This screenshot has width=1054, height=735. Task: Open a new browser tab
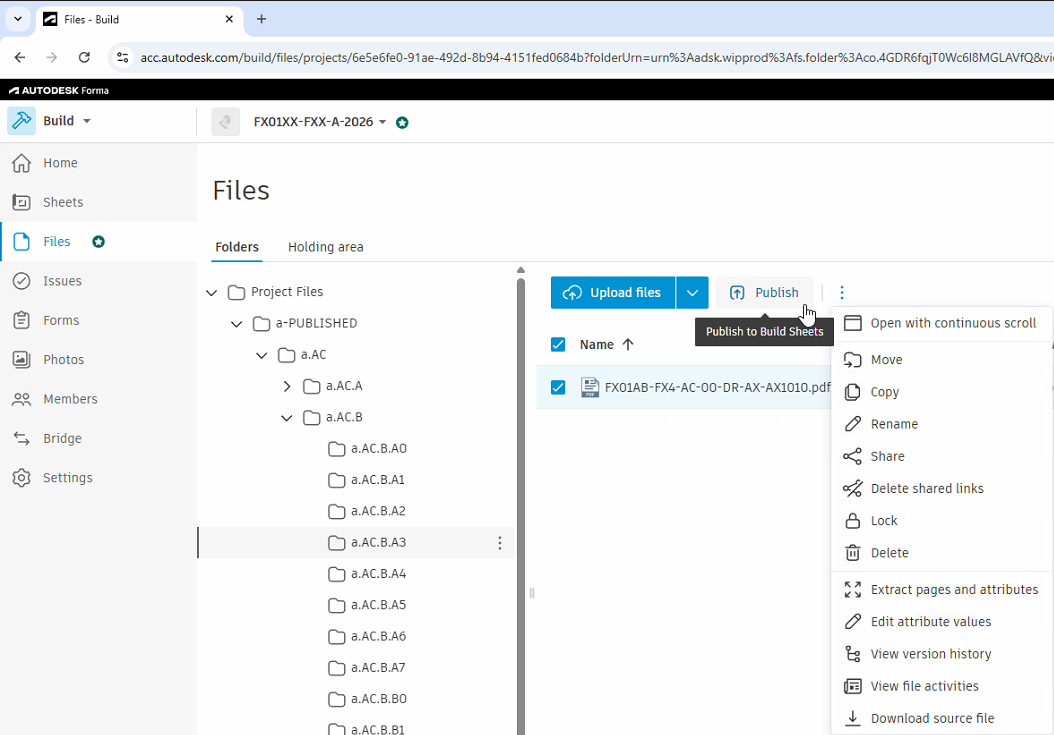click(261, 19)
